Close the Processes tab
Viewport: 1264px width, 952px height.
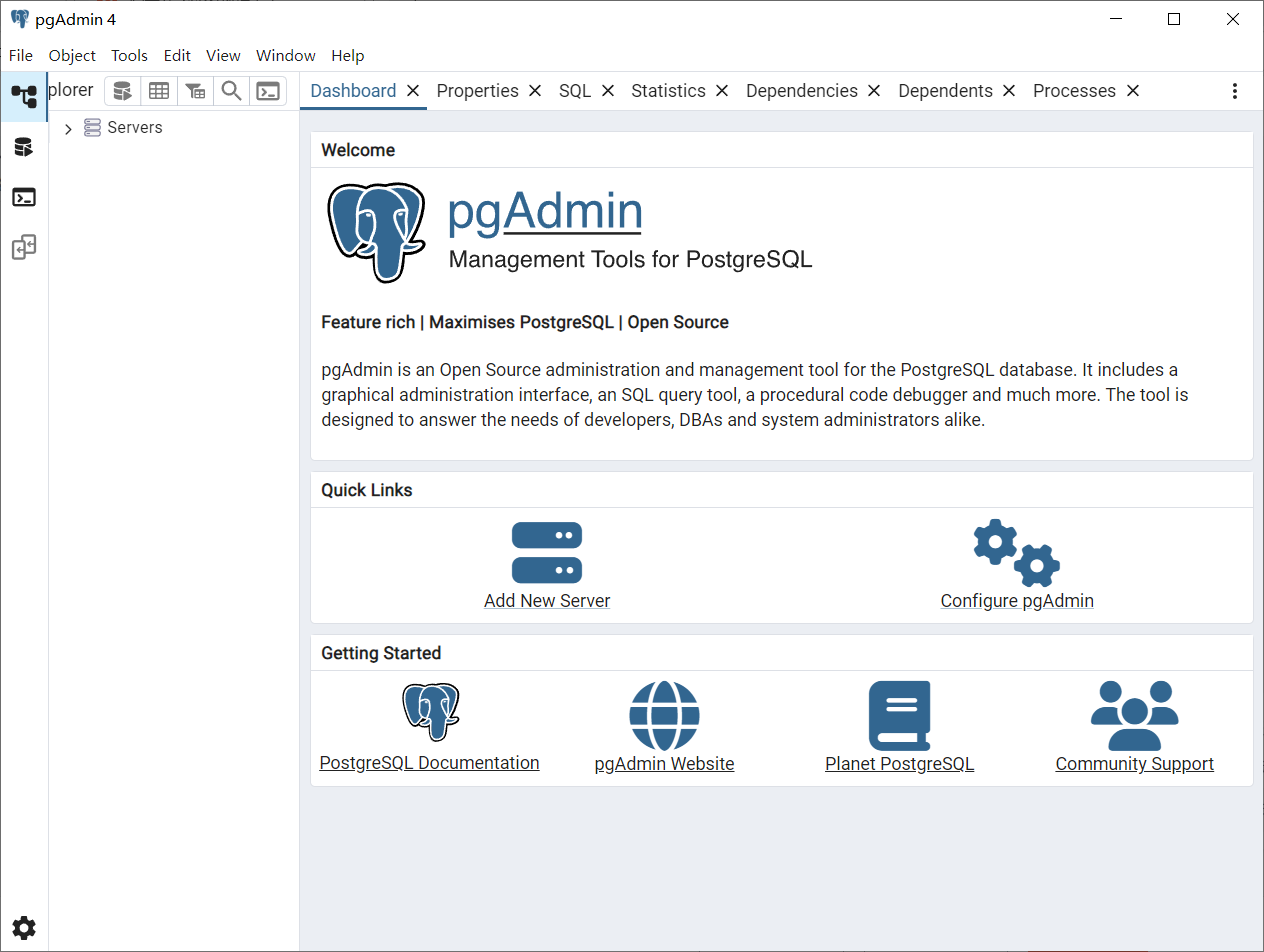click(x=1133, y=91)
